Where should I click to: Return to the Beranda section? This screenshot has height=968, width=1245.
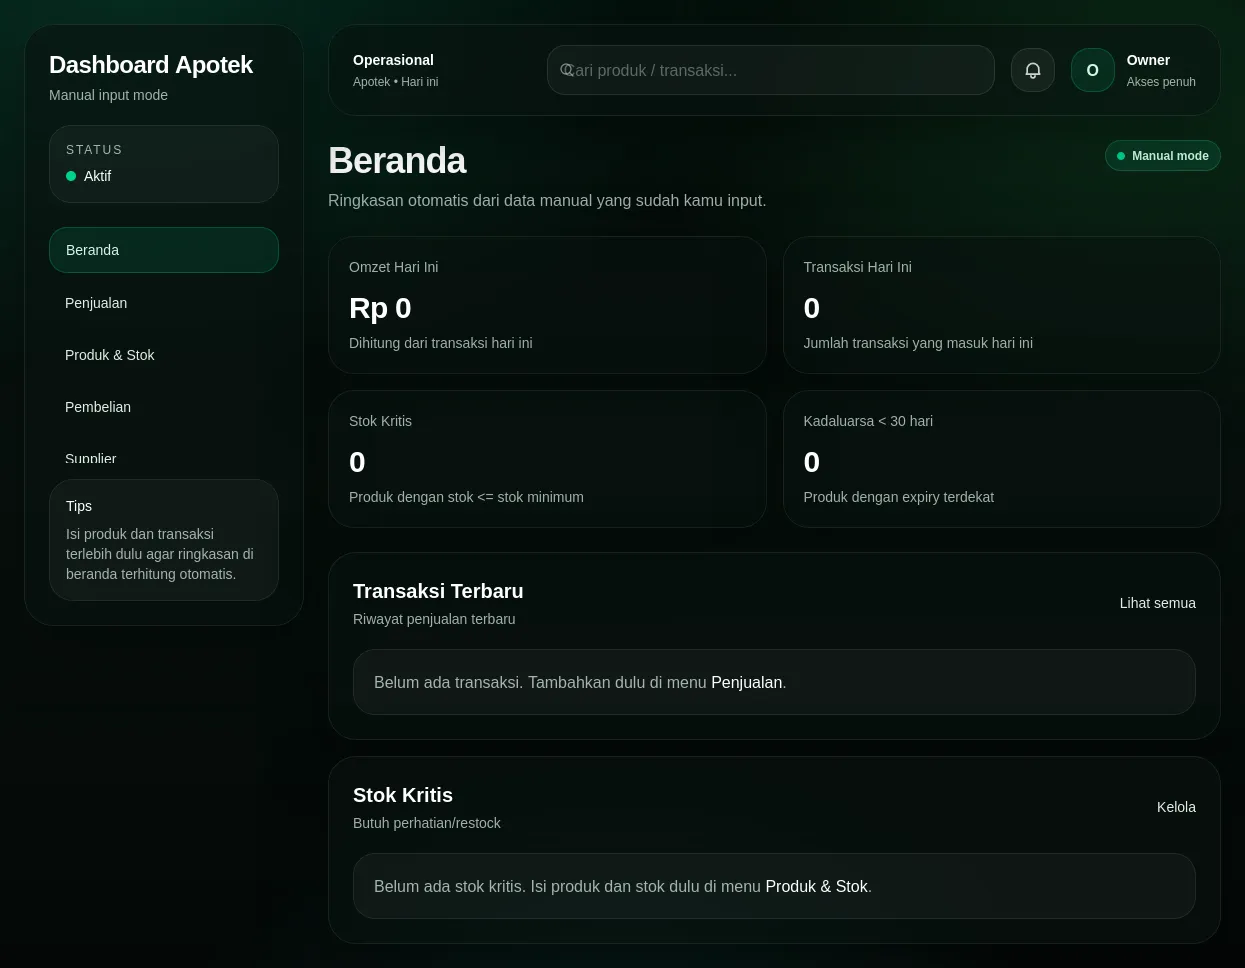[x=92, y=250]
